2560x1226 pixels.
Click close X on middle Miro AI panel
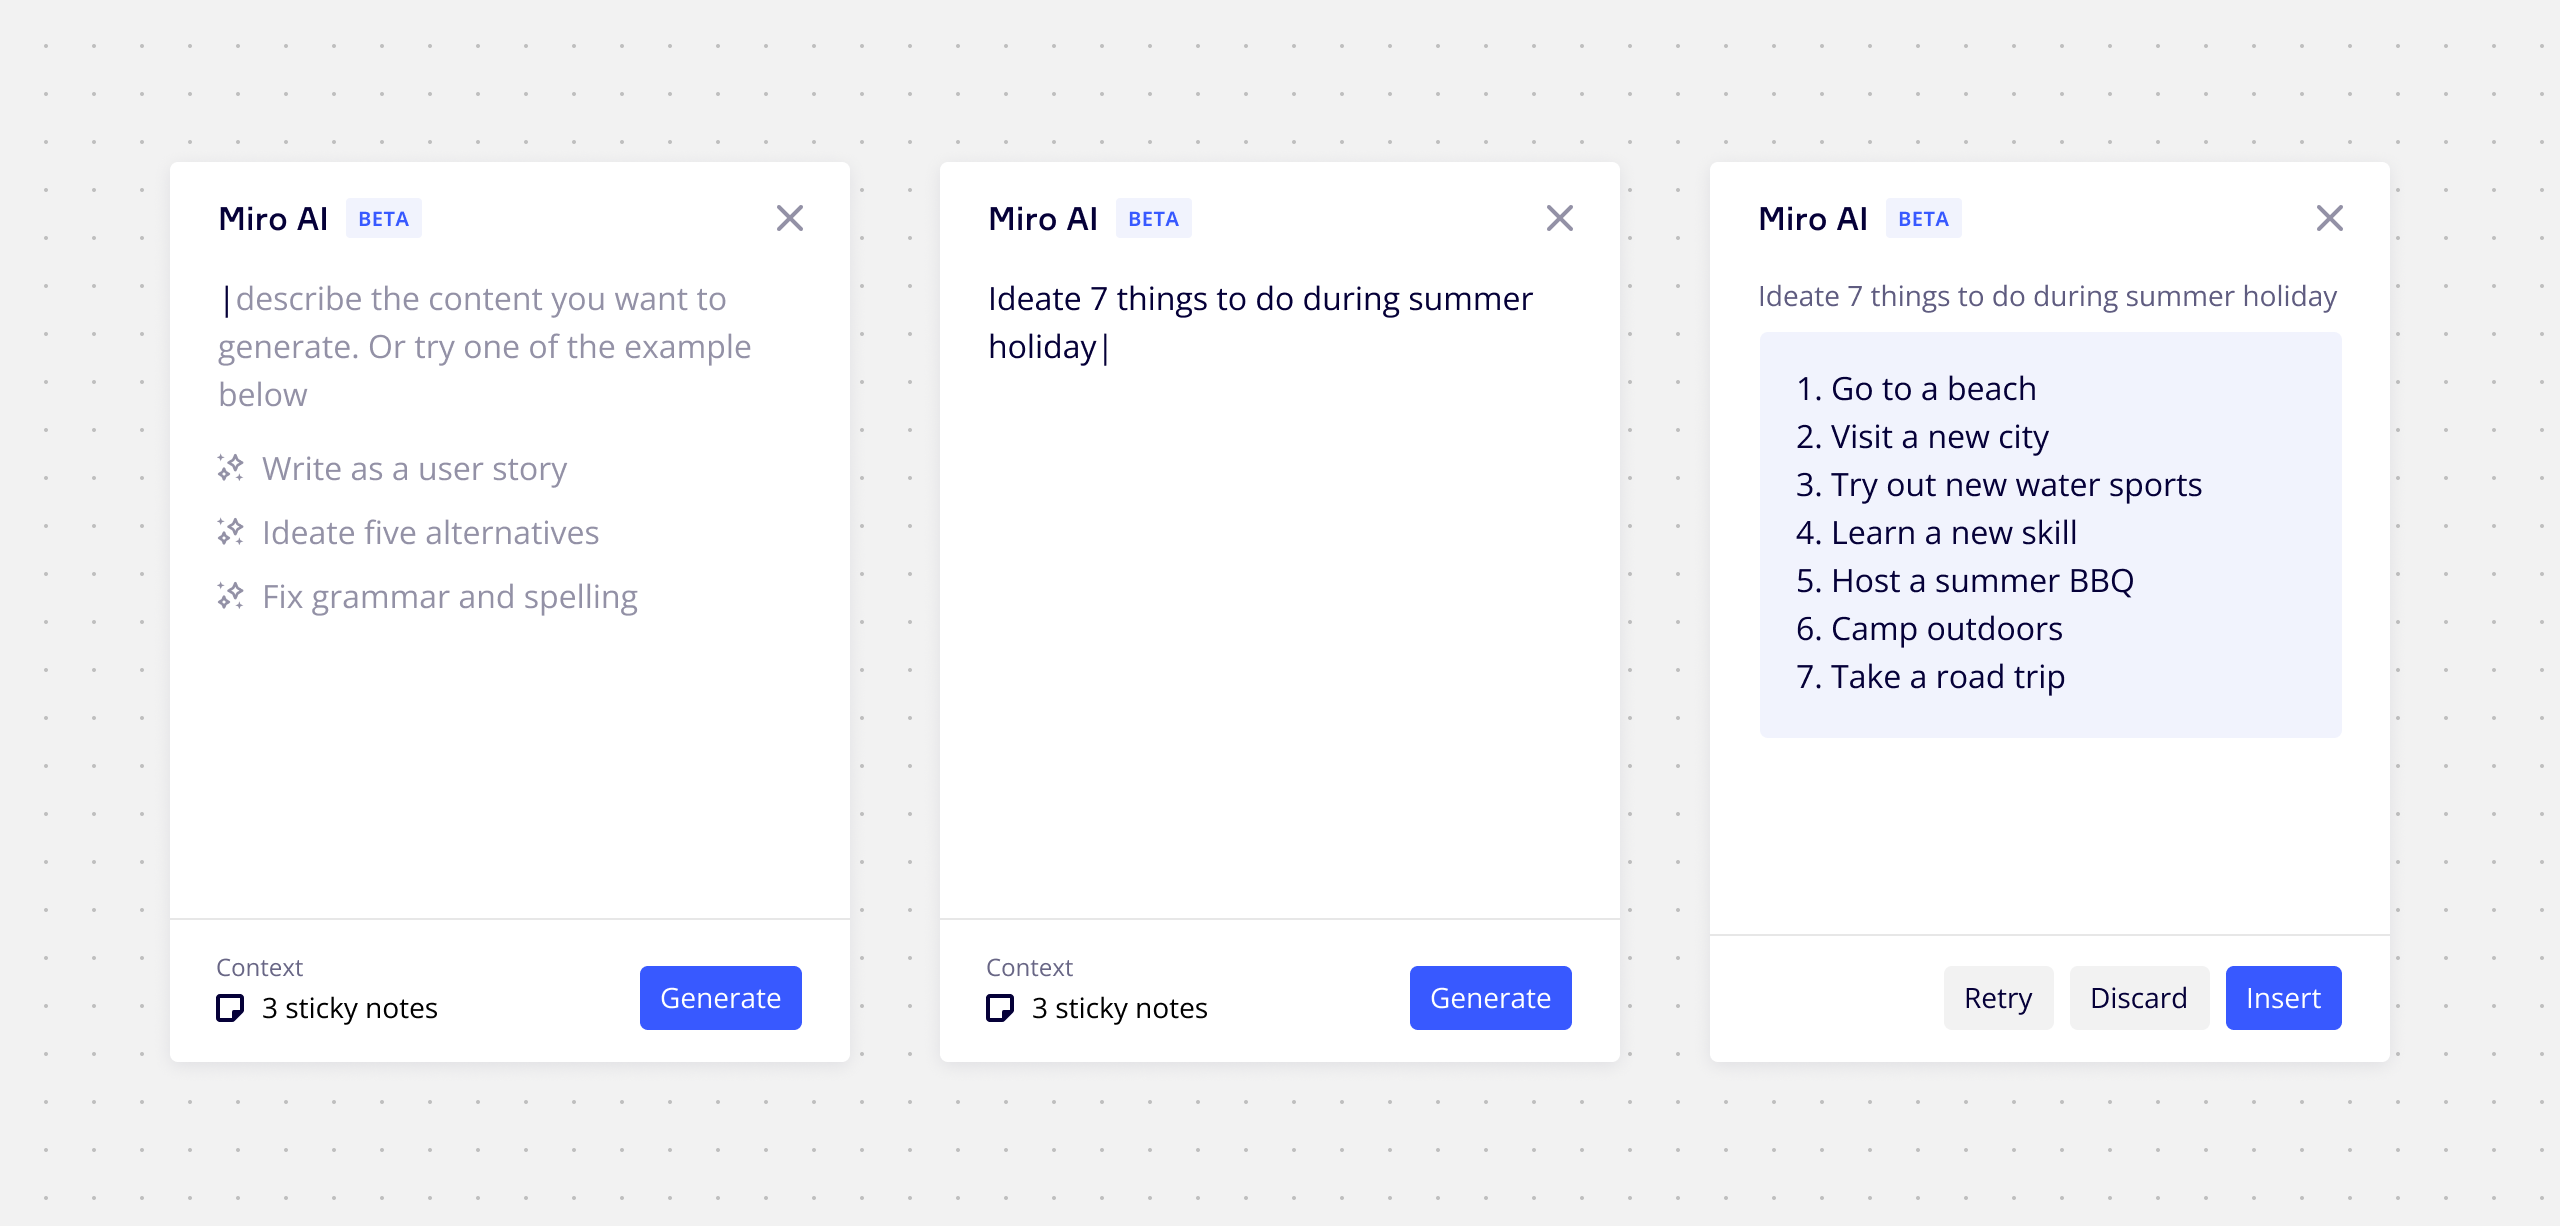pos(1559,217)
